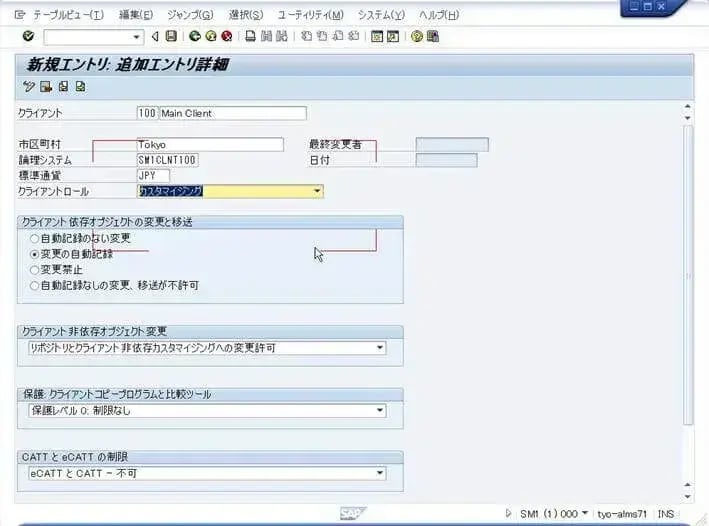Open the 保護レベル 0: 制限なし dropdown
709x526 pixels.
pos(380,410)
